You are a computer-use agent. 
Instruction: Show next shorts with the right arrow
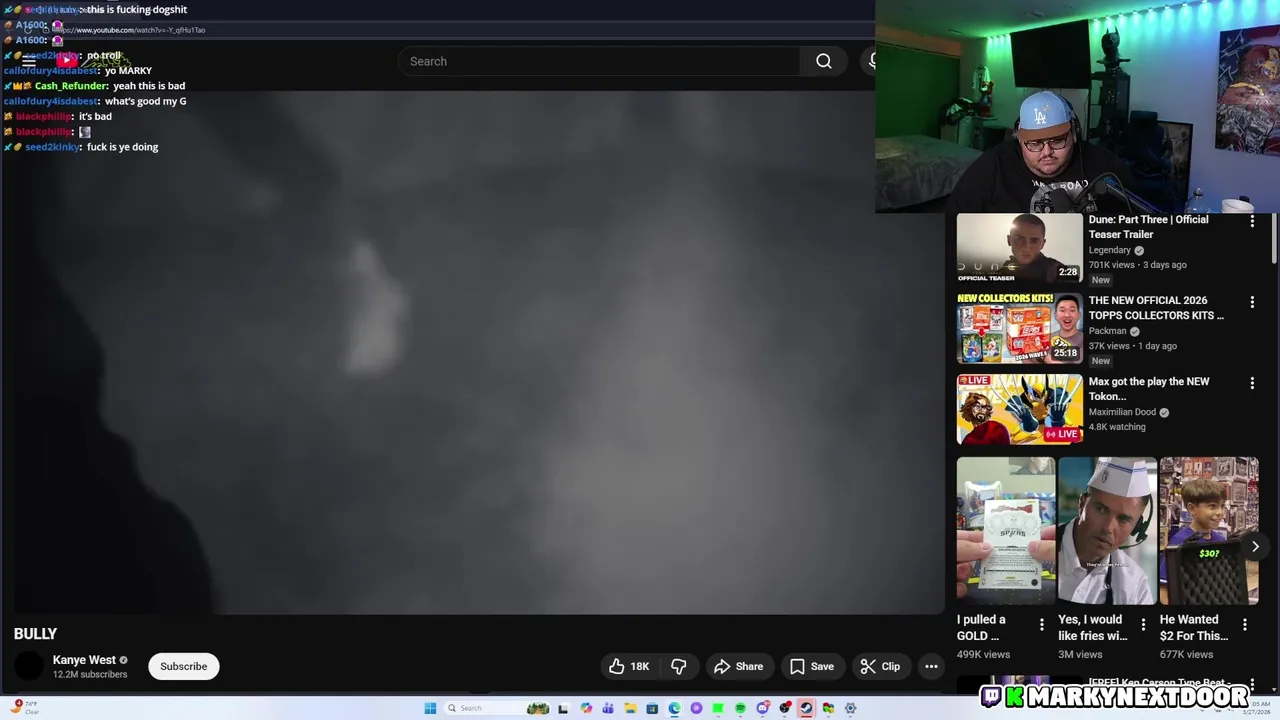1255,546
